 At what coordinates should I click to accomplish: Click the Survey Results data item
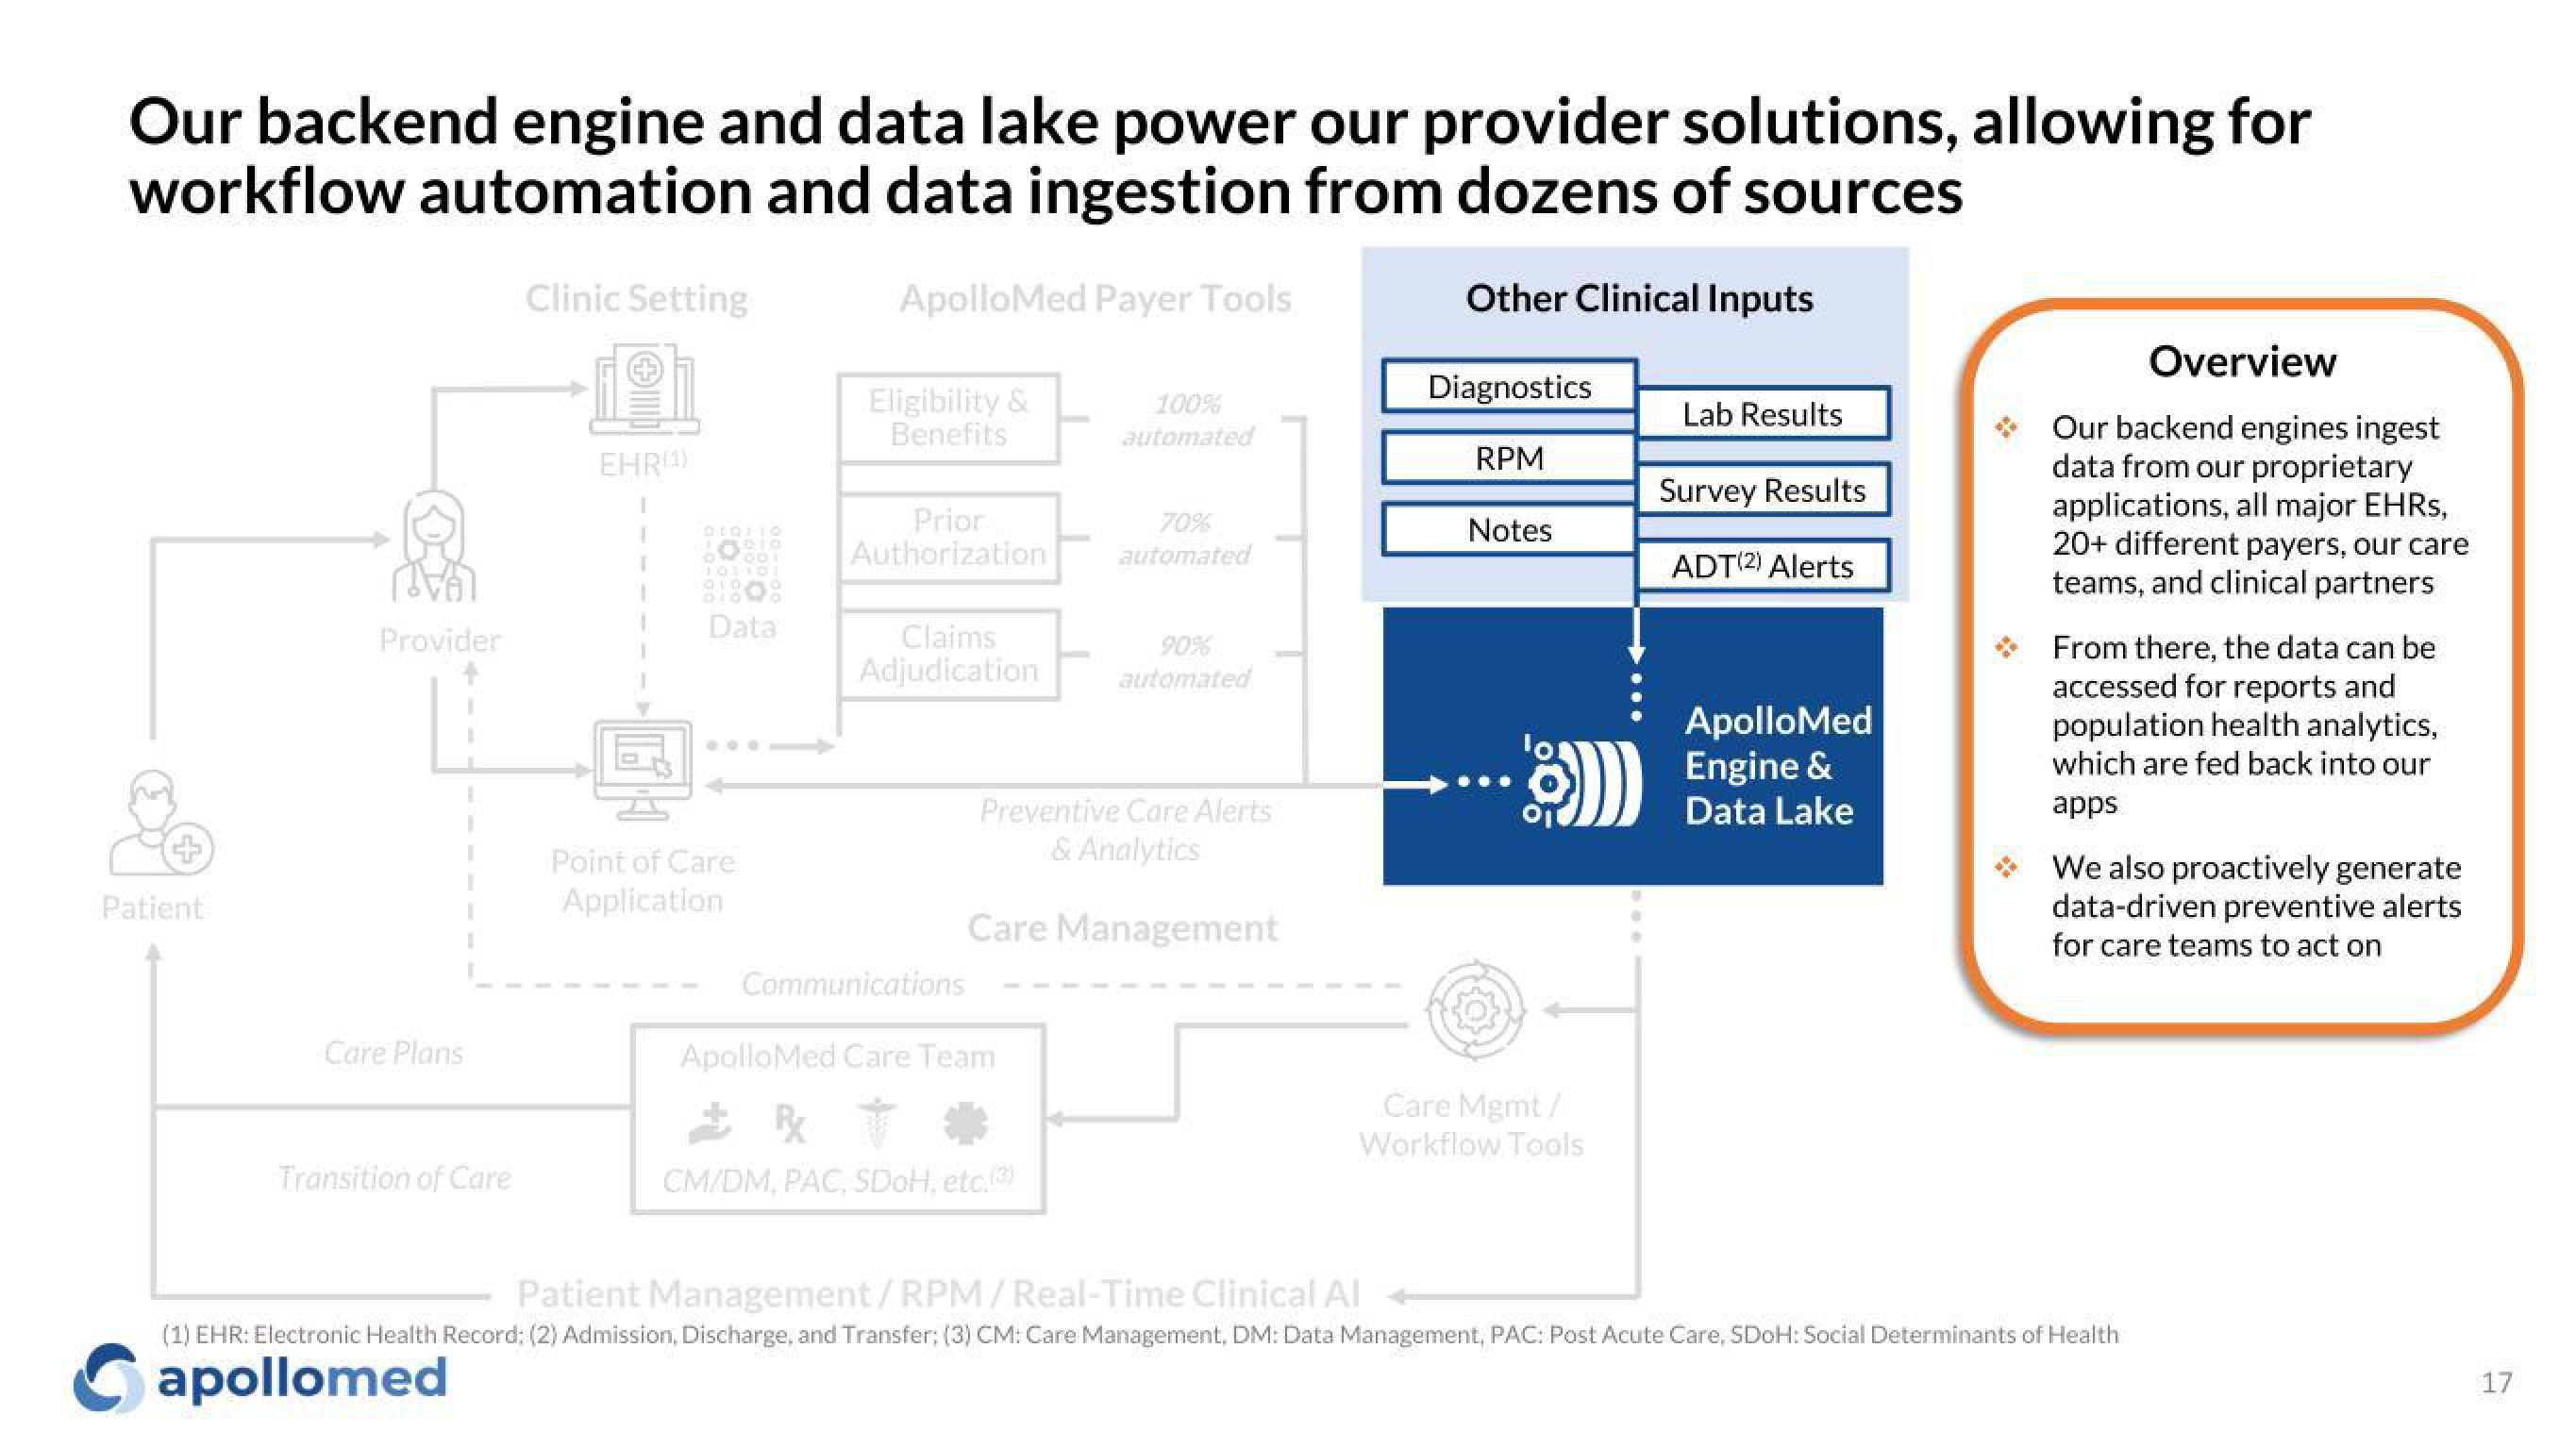1757,491
